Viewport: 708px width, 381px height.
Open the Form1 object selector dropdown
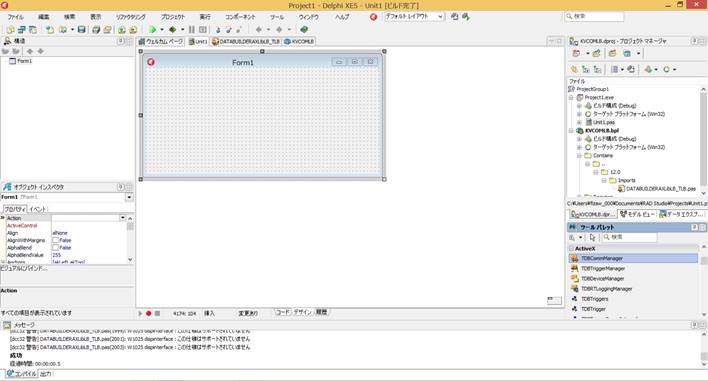(129, 197)
